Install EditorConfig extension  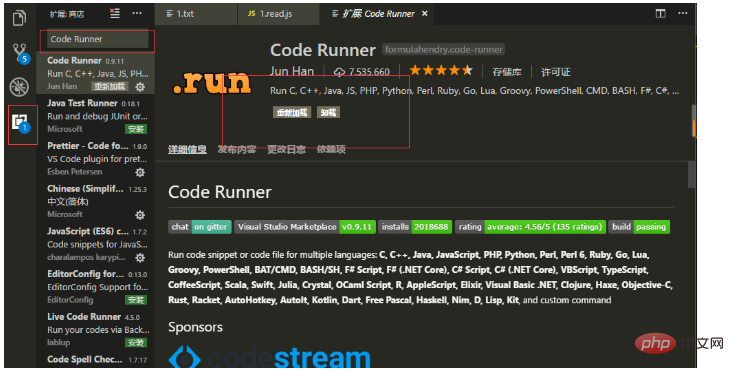tap(136, 300)
